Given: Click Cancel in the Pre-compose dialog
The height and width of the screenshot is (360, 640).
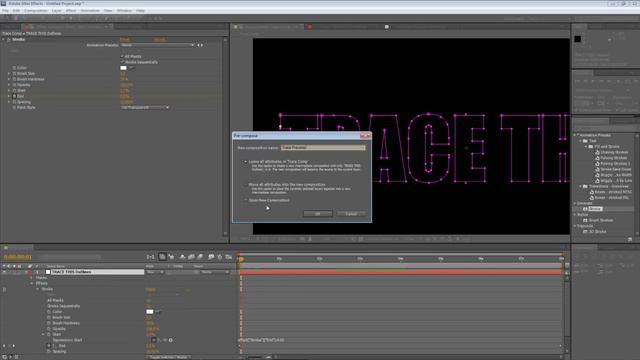Looking at the screenshot, I should (351, 214).
